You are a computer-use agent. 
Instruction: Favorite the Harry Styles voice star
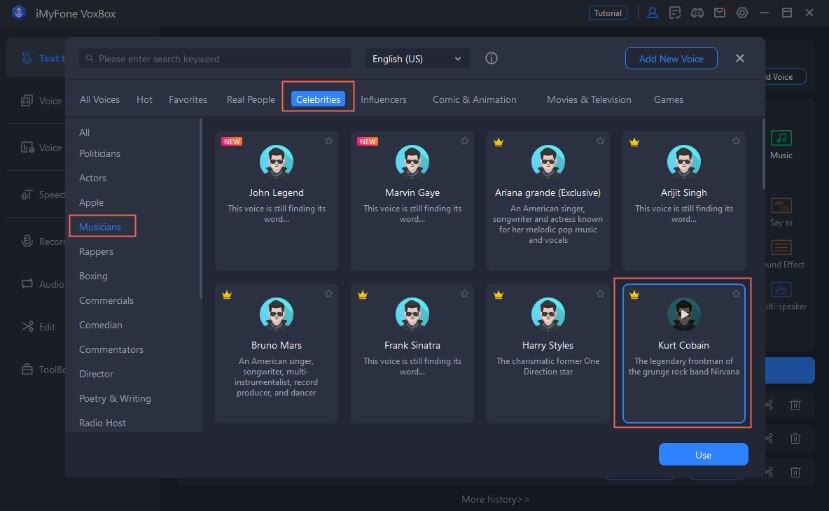tap(600, 293)
